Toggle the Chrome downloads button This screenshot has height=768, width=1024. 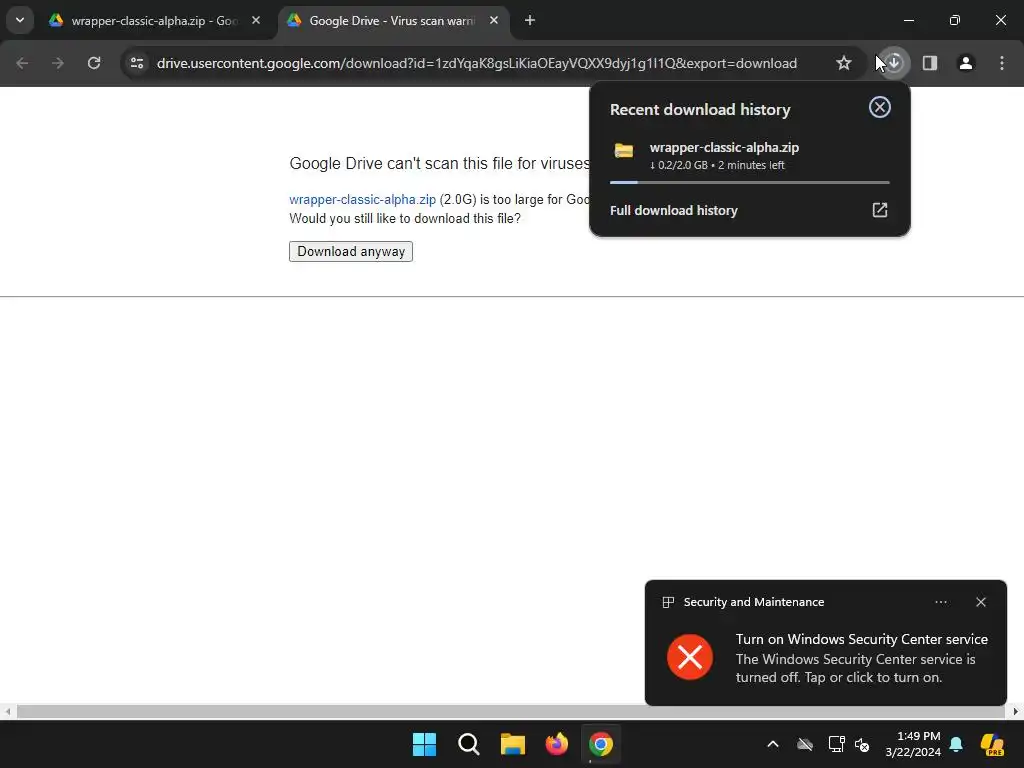click(x=894, y=63)
